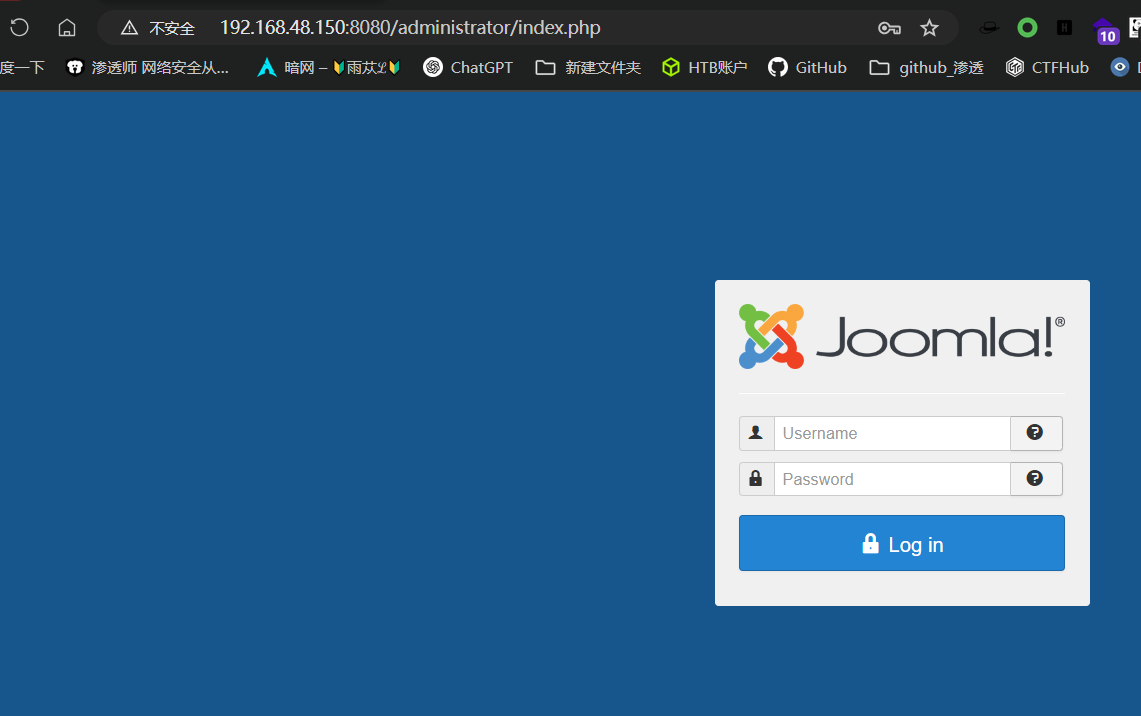Focus the Username input field
This screenshot has height=716, width=1141.
[892, 434]
